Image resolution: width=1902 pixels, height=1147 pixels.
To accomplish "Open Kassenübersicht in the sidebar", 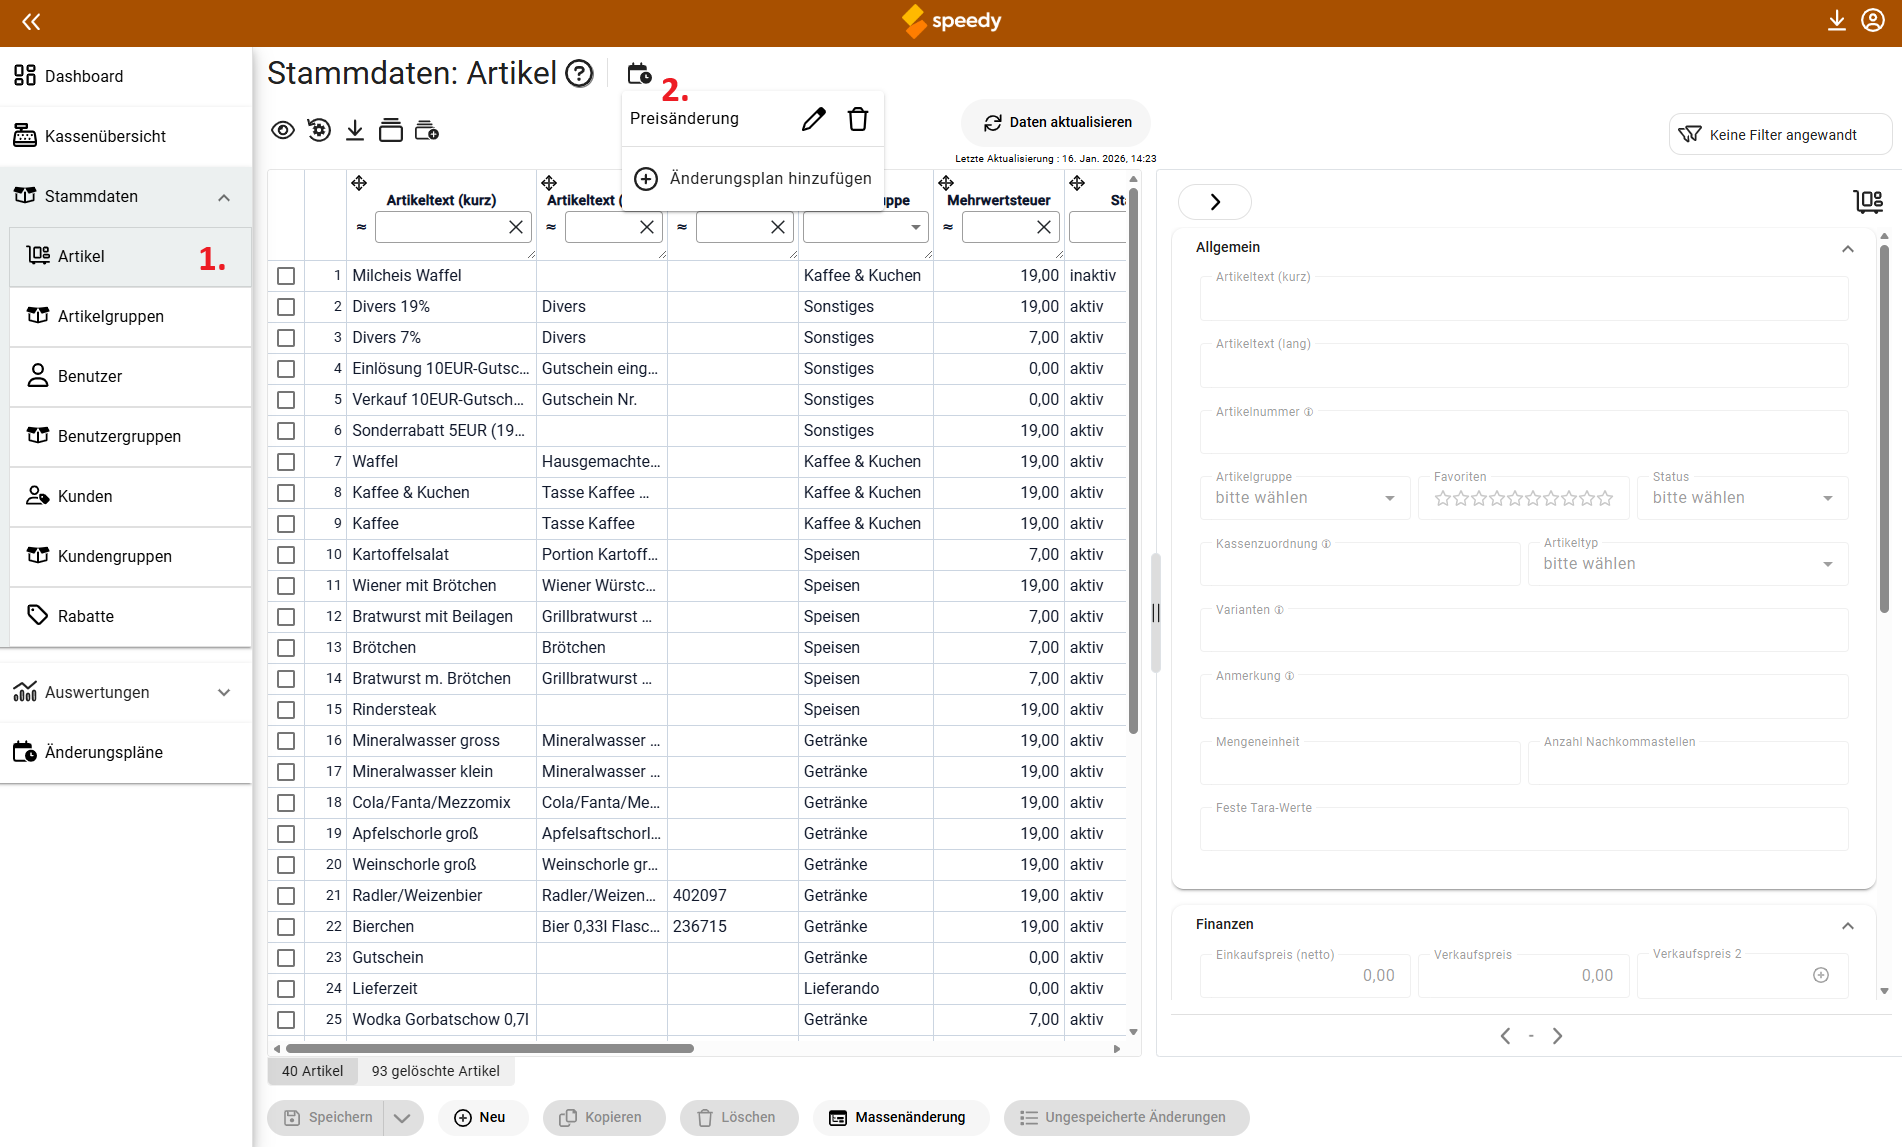I will coord(126,136).
